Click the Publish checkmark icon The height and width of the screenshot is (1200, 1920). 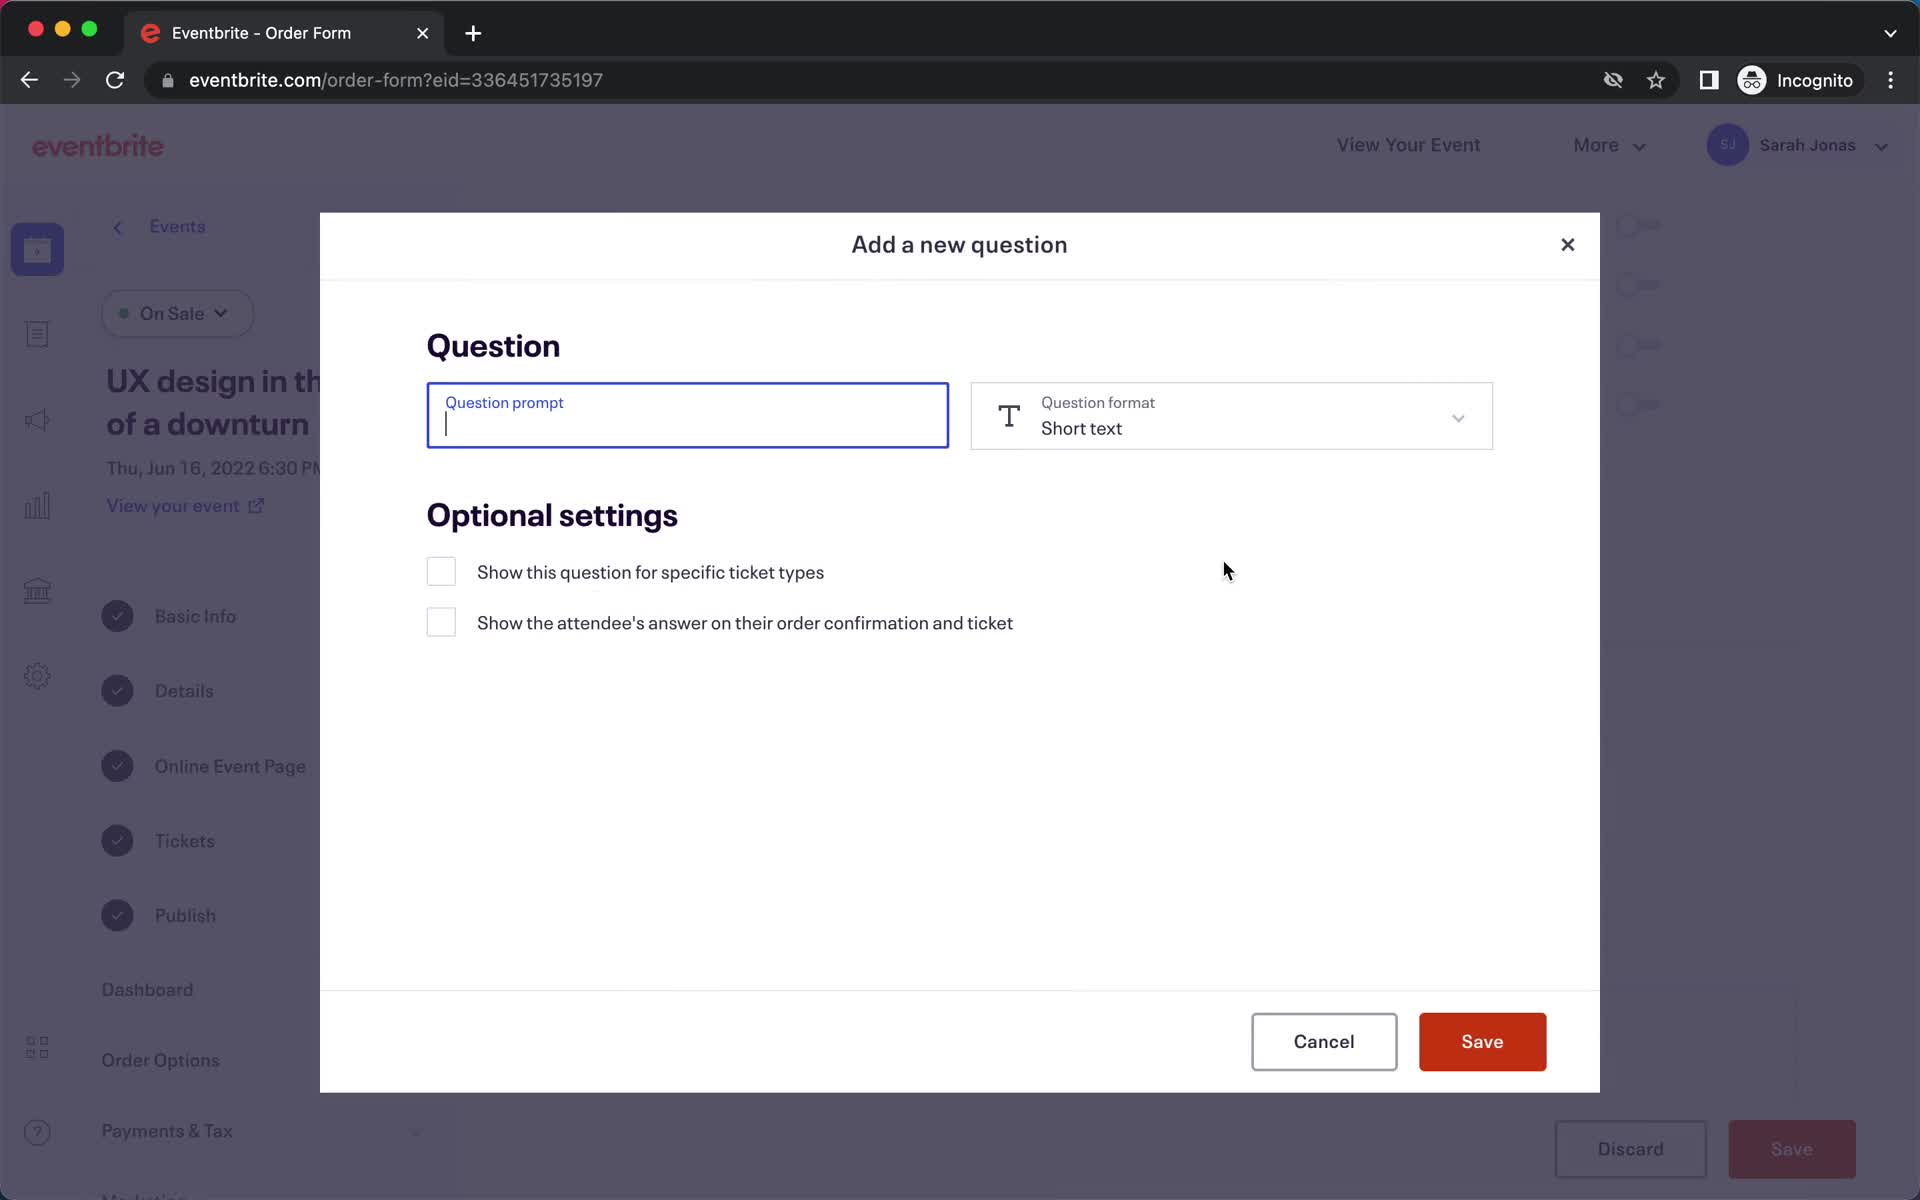(117, 915)
